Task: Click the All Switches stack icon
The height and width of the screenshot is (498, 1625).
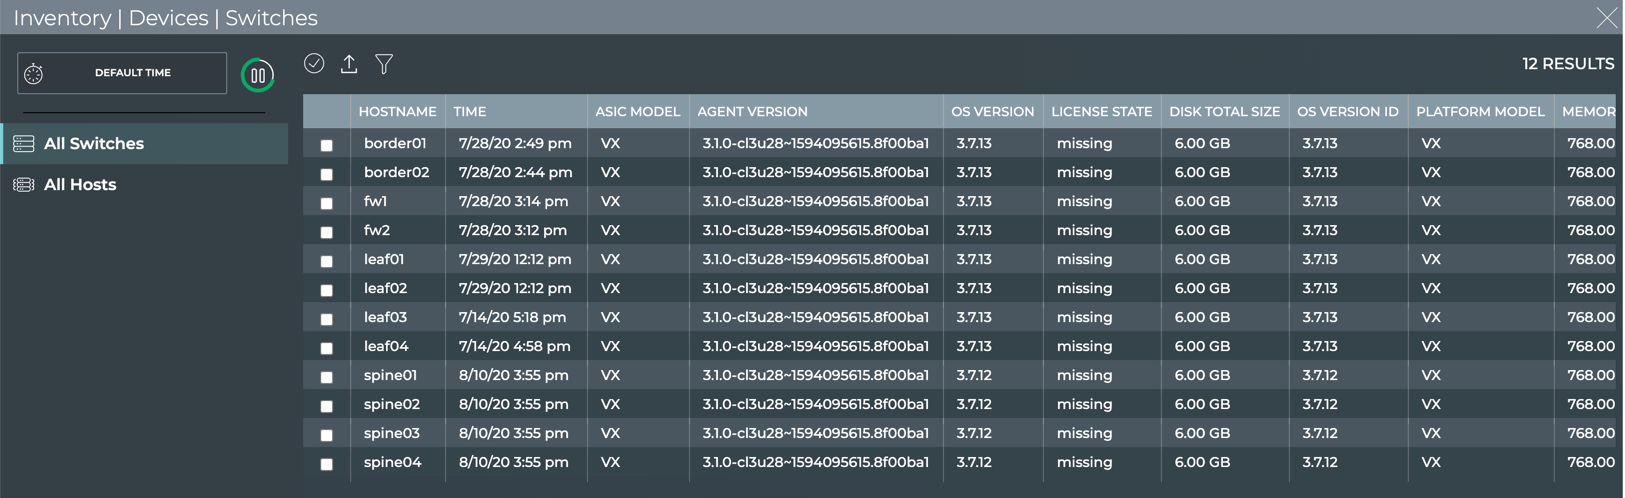Action: click(x=24, y=144)
